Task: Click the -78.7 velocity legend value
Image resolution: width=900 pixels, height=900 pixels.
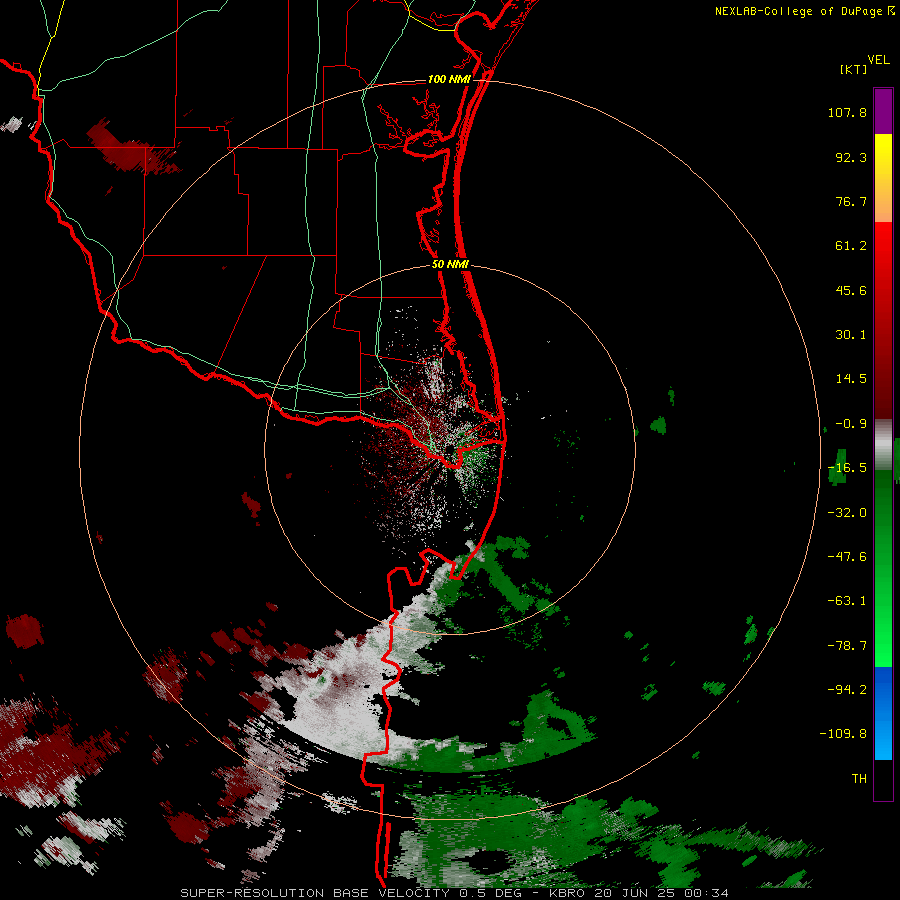Action: (x=847, y=646)
